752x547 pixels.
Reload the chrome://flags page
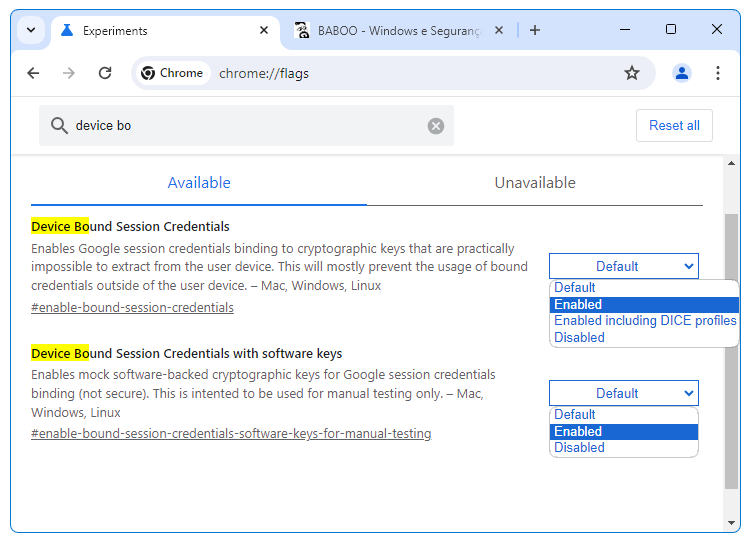coord(105,73)
